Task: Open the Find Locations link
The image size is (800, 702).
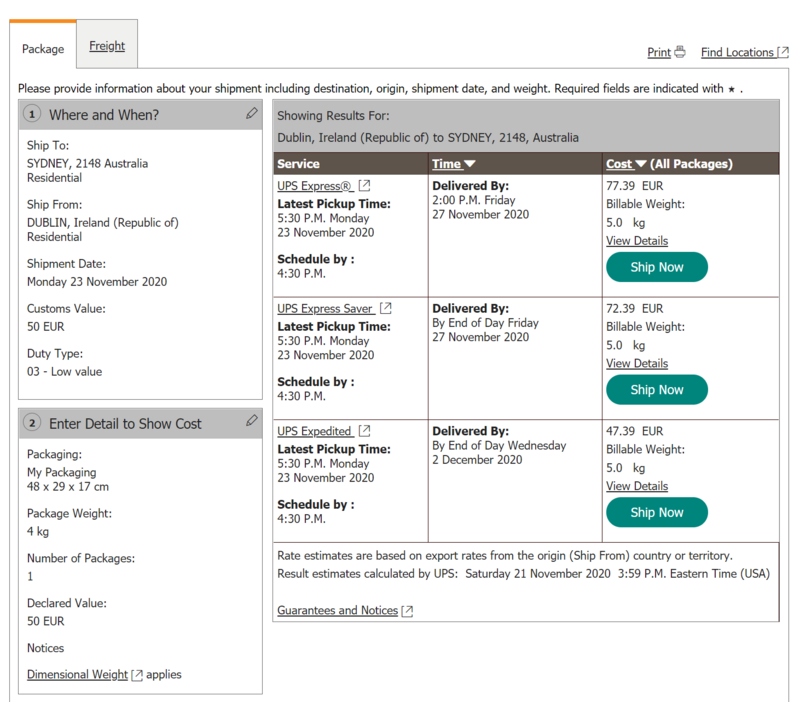Action: pyautogui.click(x=737, y=52)
